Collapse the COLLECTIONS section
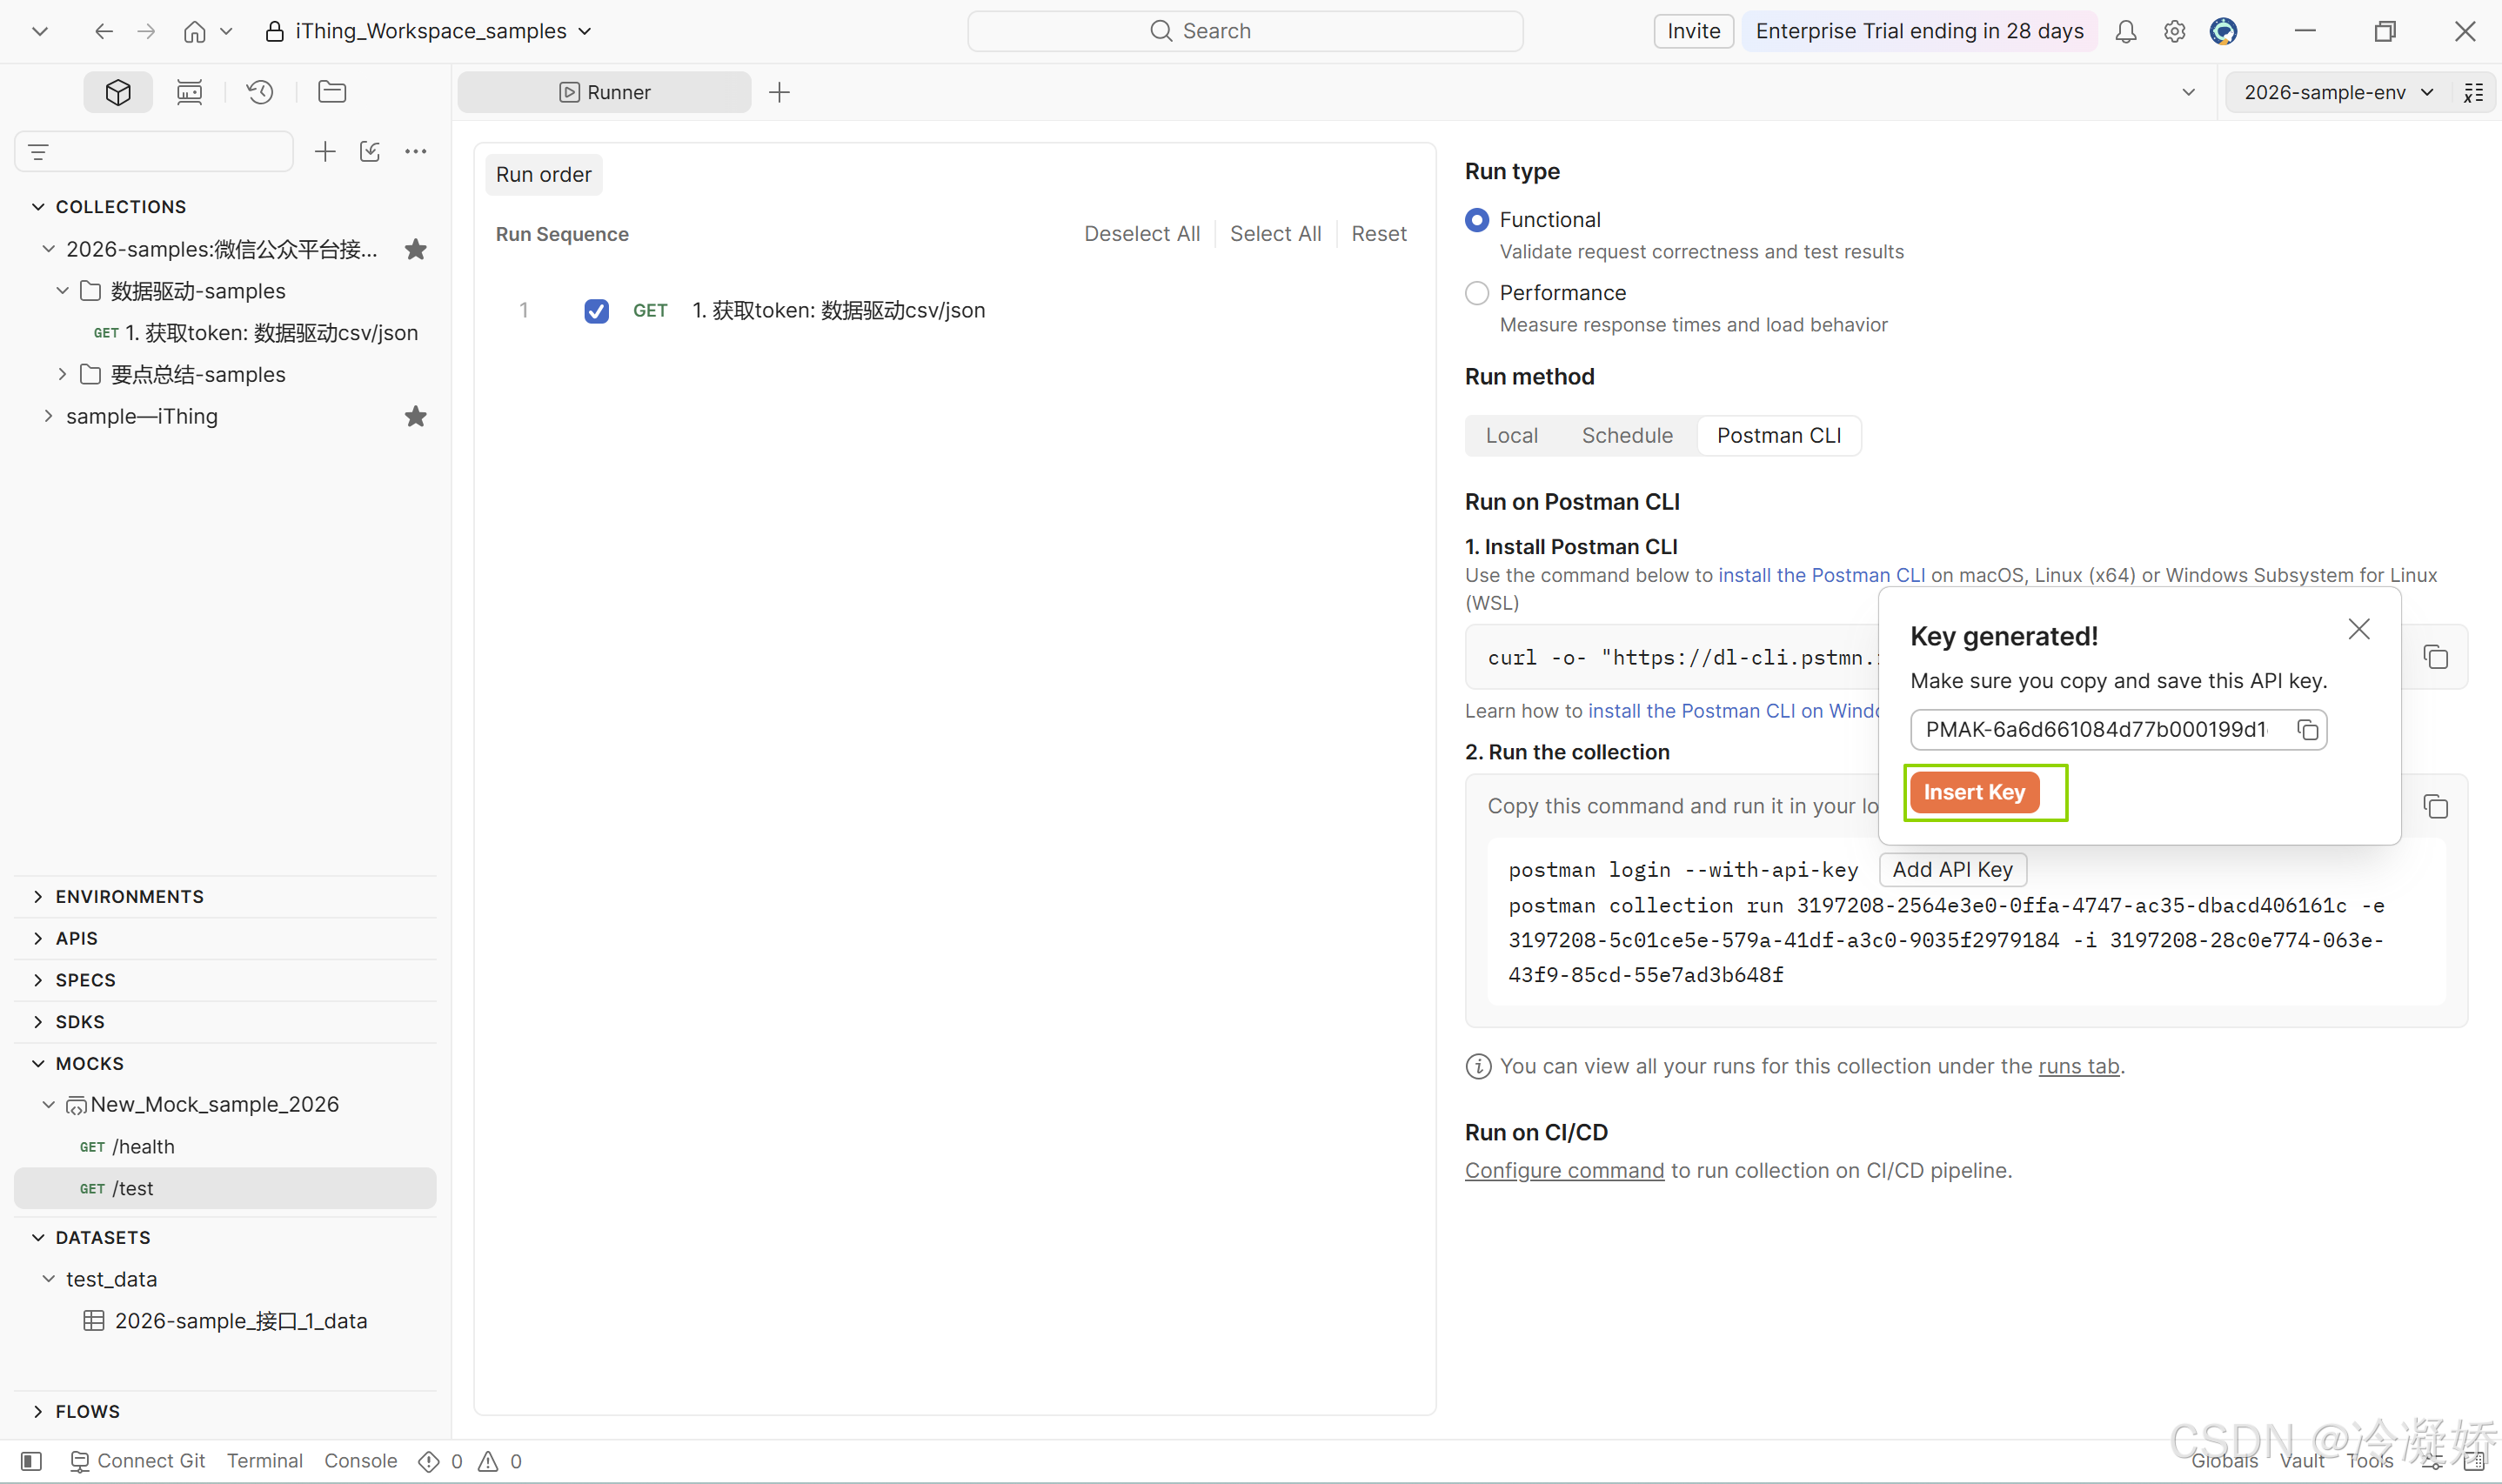 click(x=38, y=207)
